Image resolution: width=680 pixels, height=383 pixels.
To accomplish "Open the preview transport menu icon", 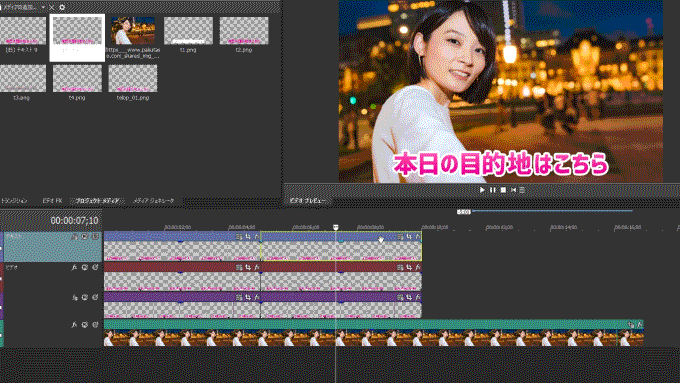I will click(x=523, y=190).
